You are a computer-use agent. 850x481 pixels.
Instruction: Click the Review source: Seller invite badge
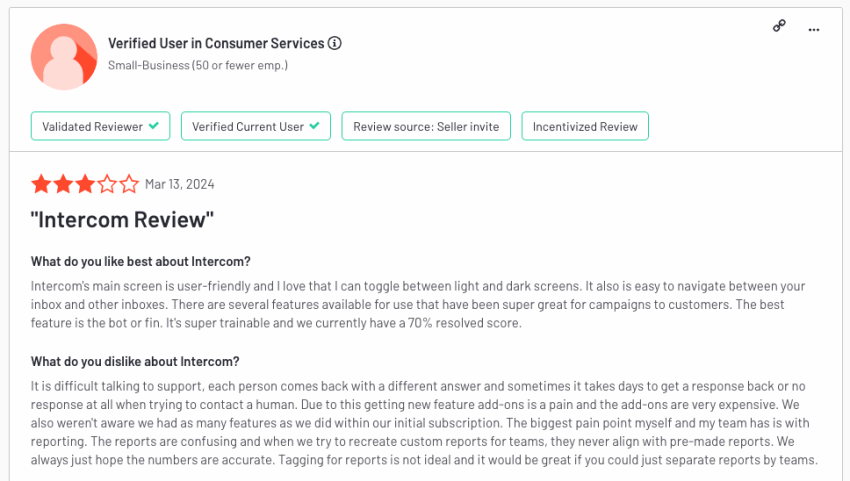click(x=426, y=126)
